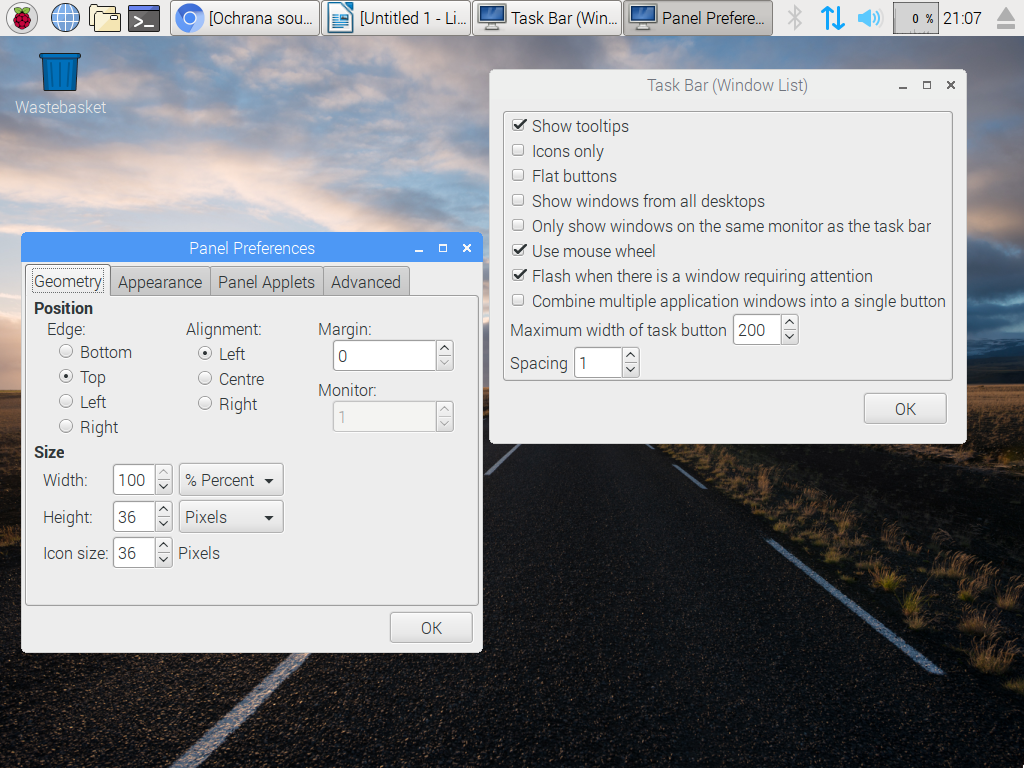Open the volume control in the tray
Screen dimensions: 1024x768
870,17
